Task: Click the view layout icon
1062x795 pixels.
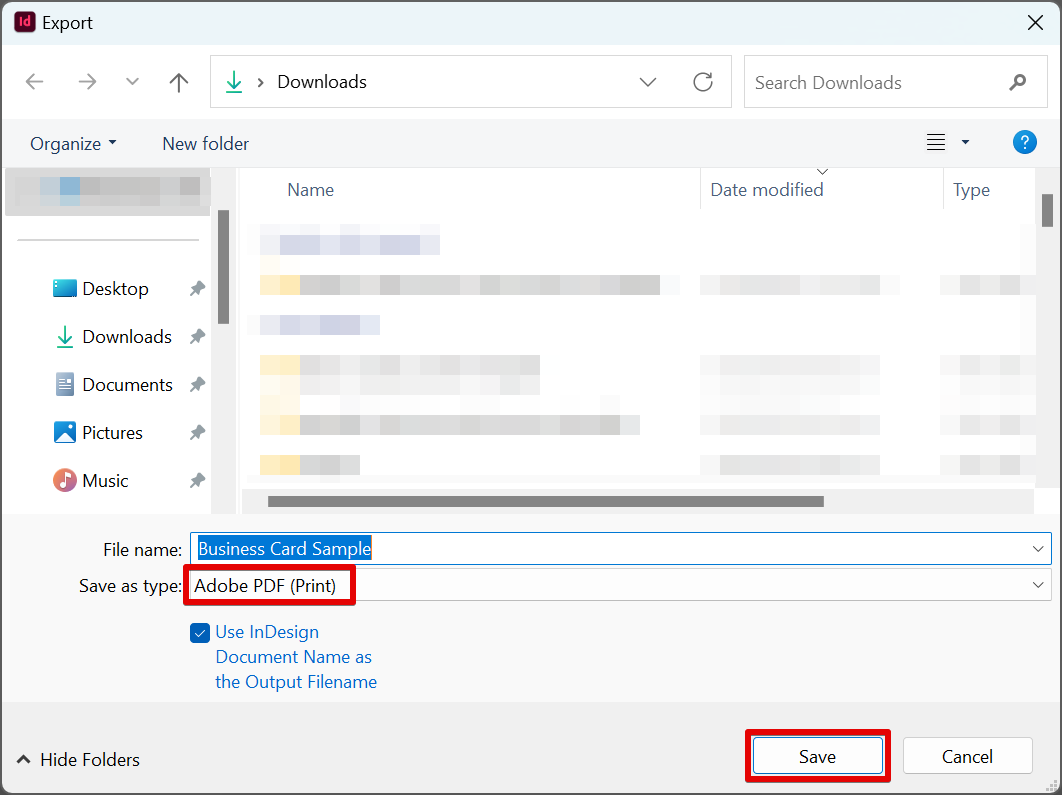Action: click(936, 143)
